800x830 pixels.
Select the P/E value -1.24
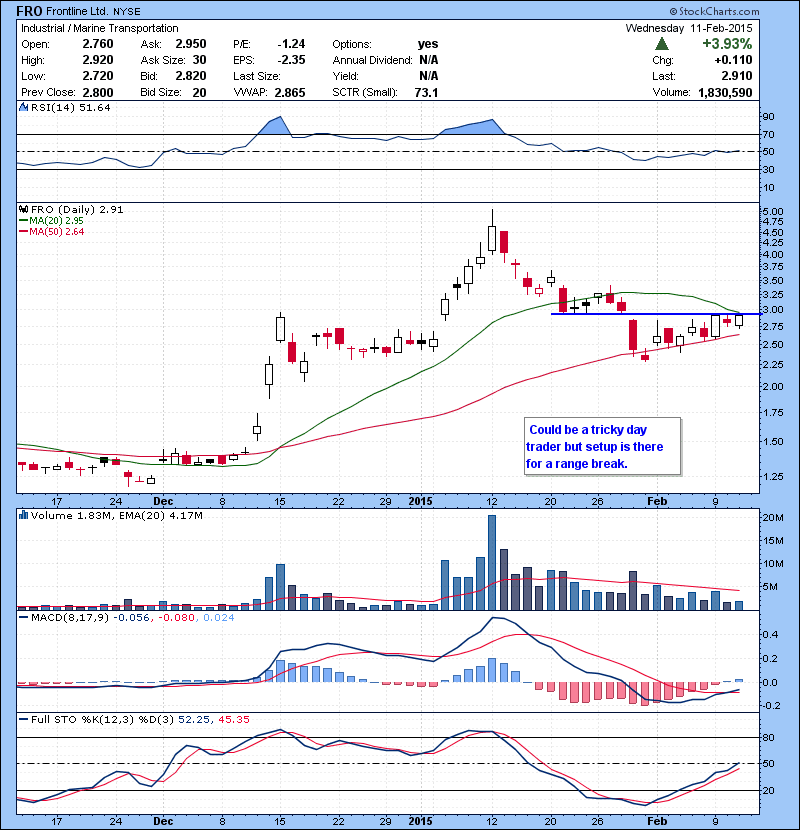pyautogui.click(x=292, y=44)
